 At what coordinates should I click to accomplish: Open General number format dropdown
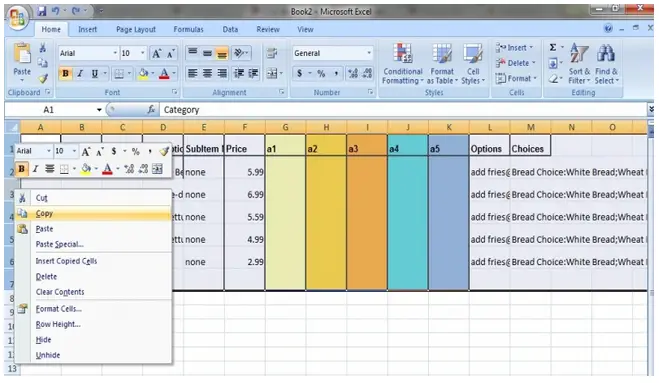[x=369, y=53]
